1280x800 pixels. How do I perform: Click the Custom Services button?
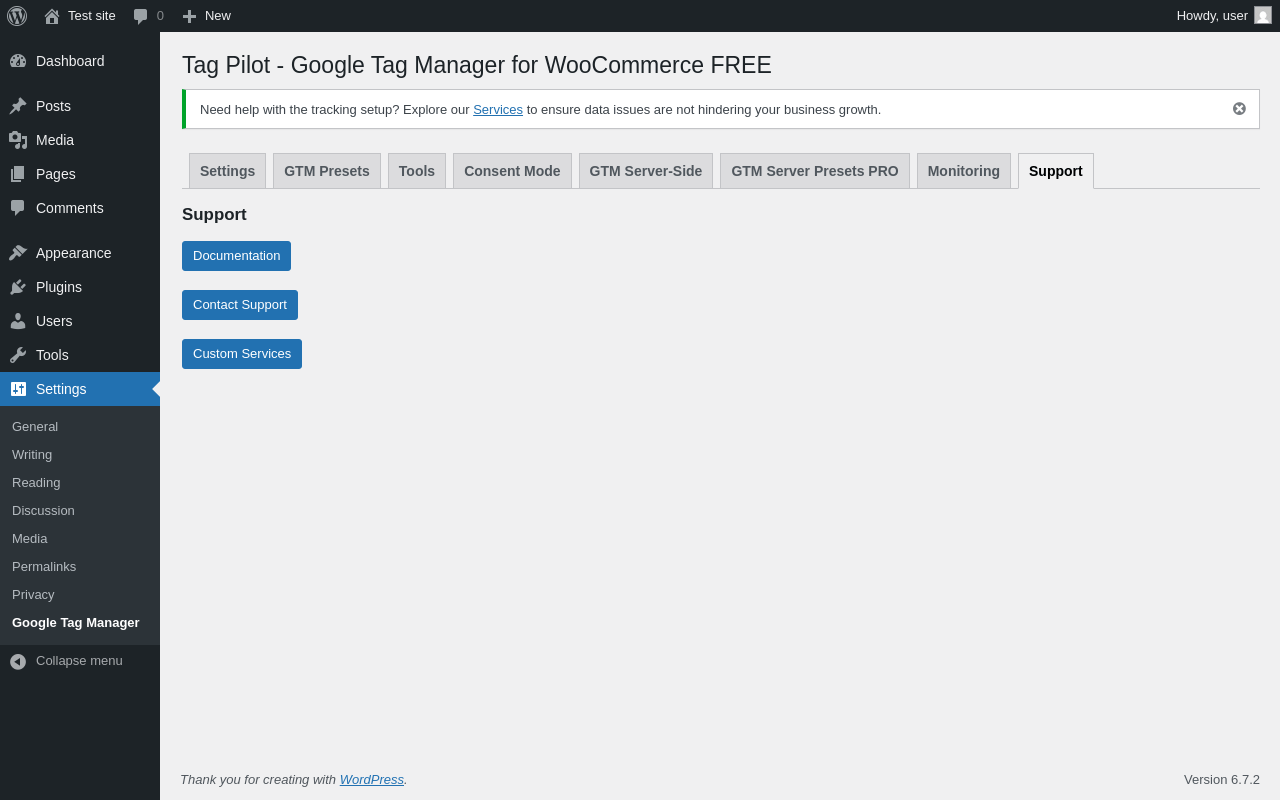(x=242, y=354)
